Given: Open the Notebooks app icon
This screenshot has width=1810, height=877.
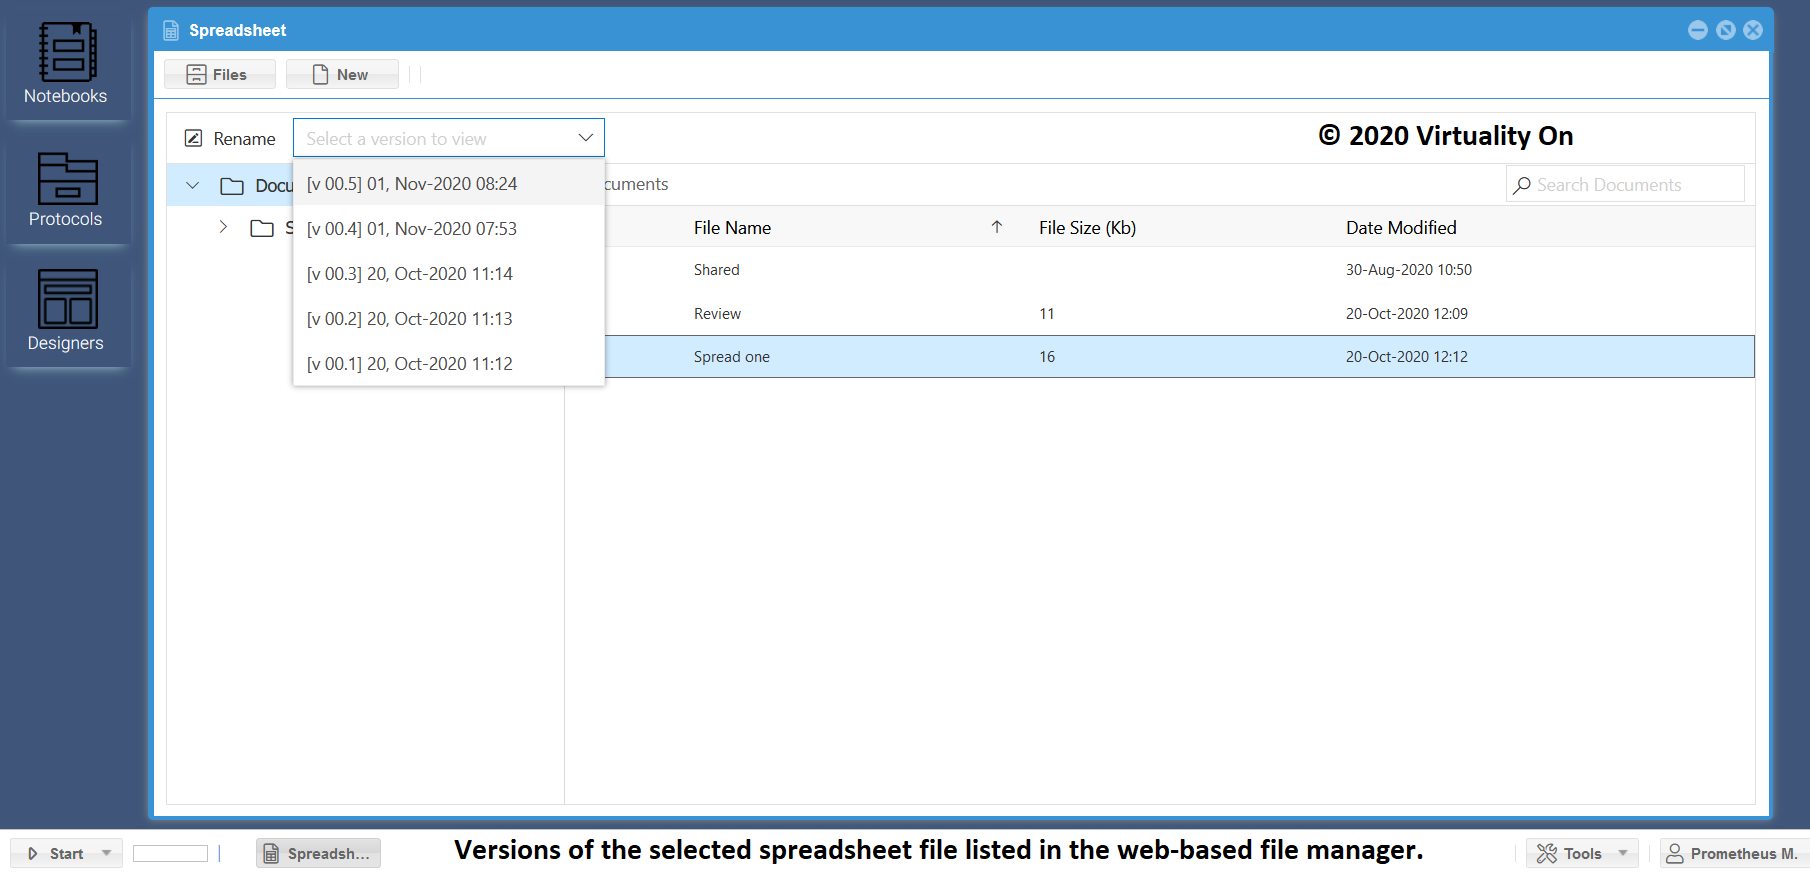Looking at the screenshot, I should tap(66, 64).
